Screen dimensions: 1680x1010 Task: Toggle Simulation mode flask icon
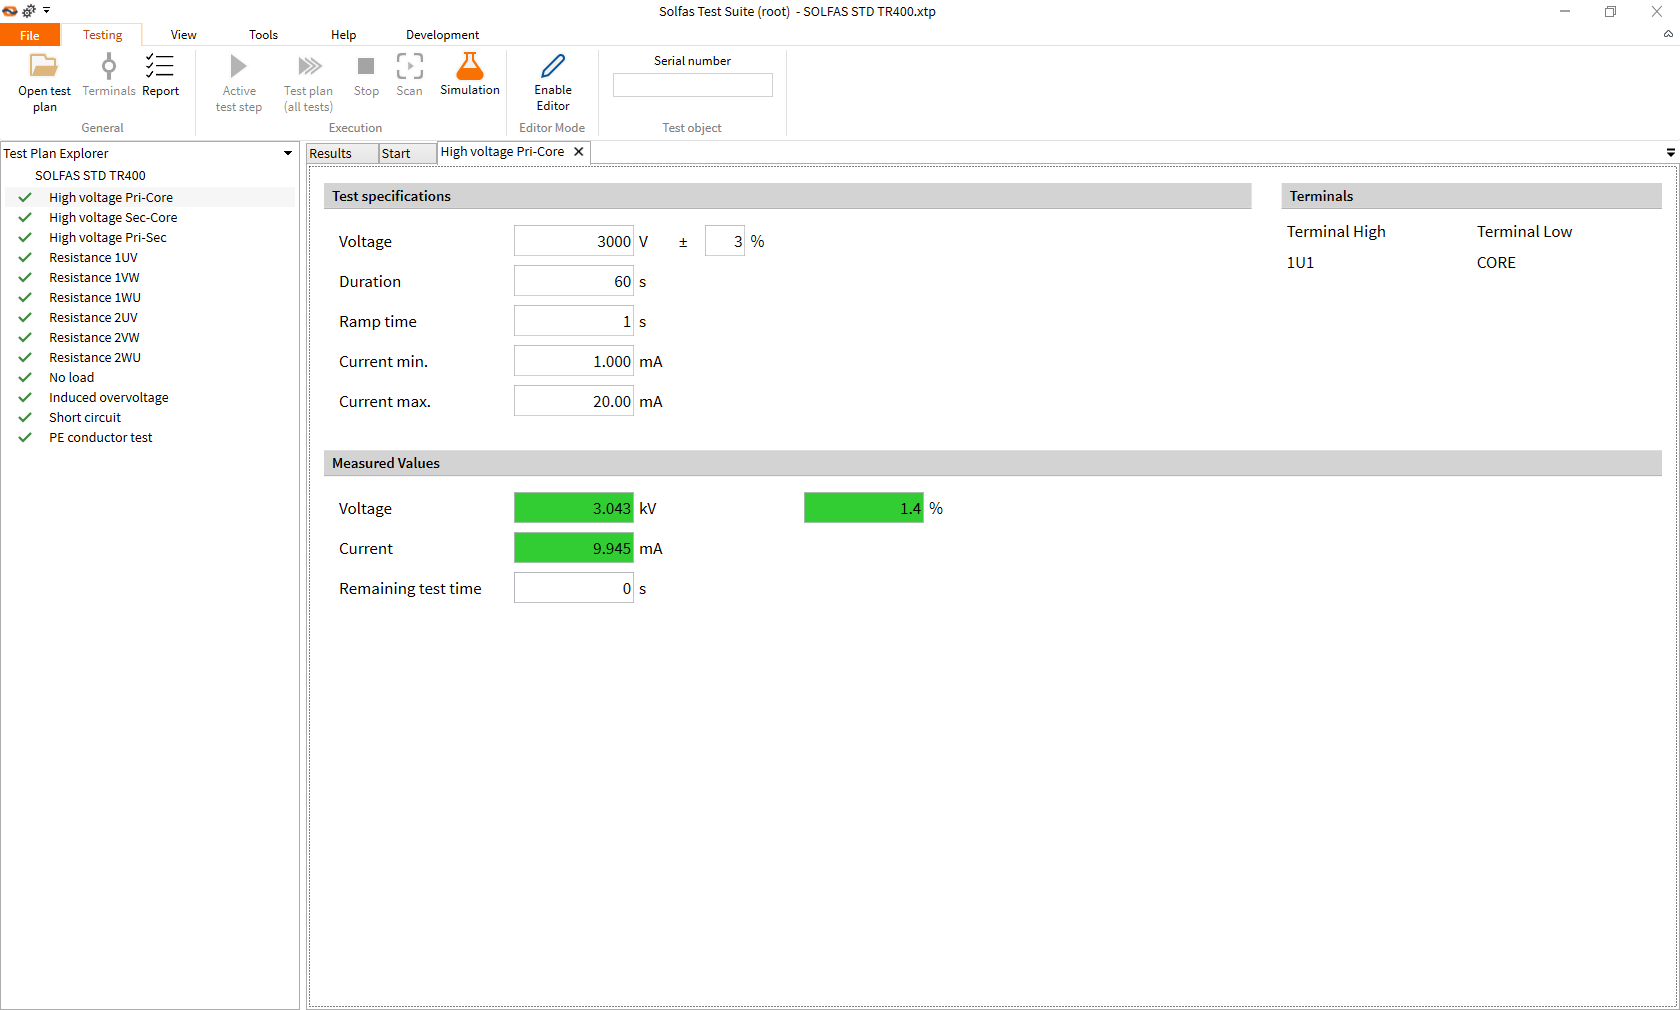point(470,66)
